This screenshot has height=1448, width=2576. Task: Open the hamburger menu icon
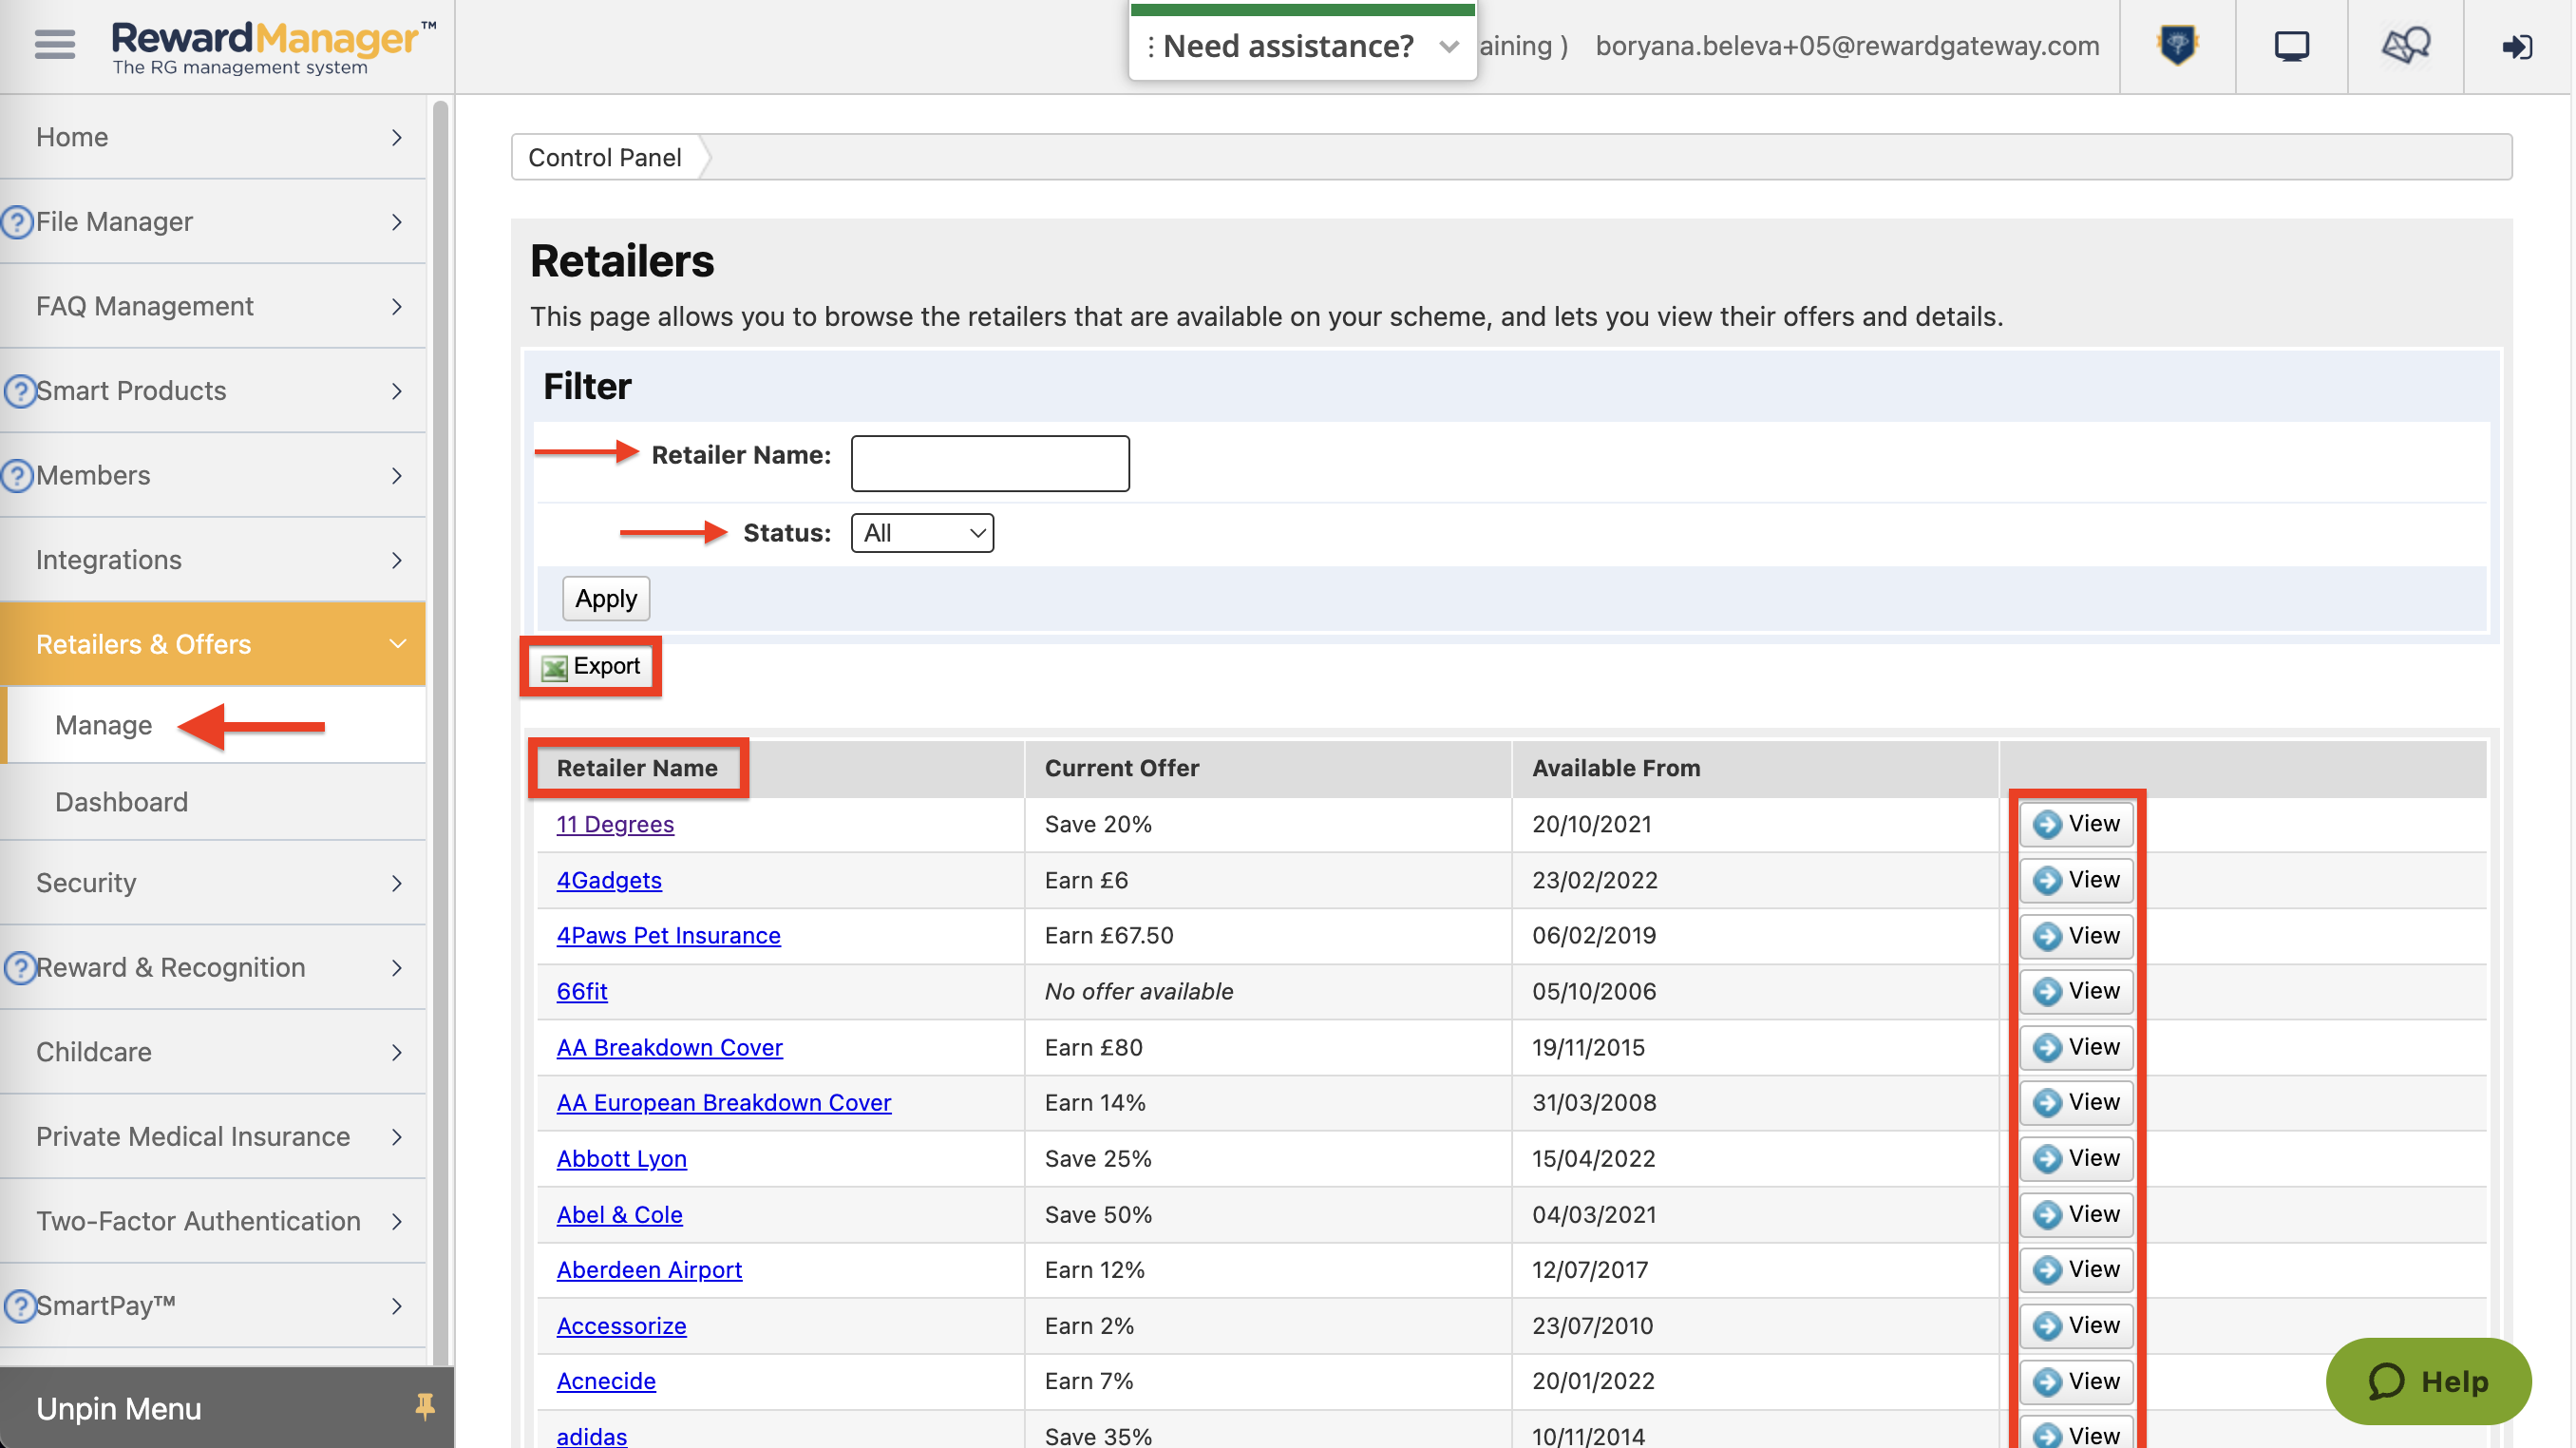(54, 45)
